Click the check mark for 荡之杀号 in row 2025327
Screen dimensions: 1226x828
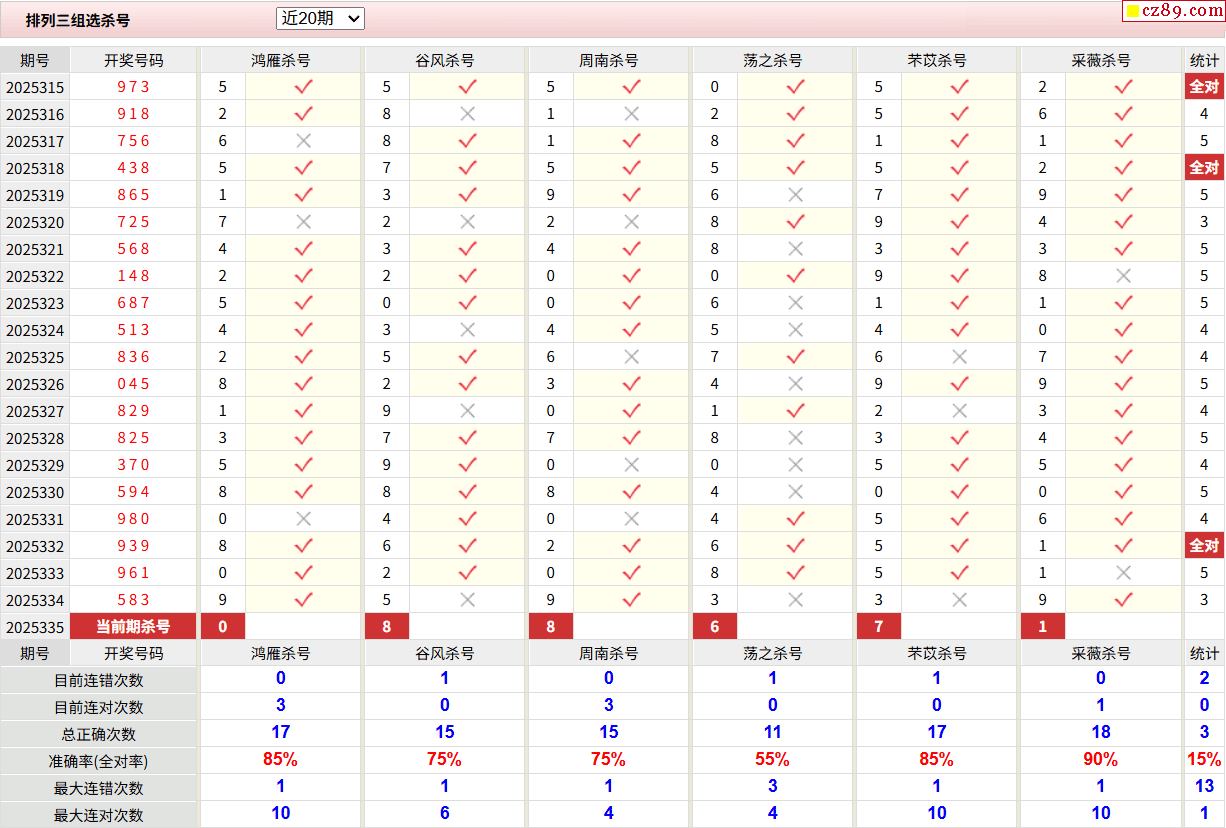pos(795,411)
